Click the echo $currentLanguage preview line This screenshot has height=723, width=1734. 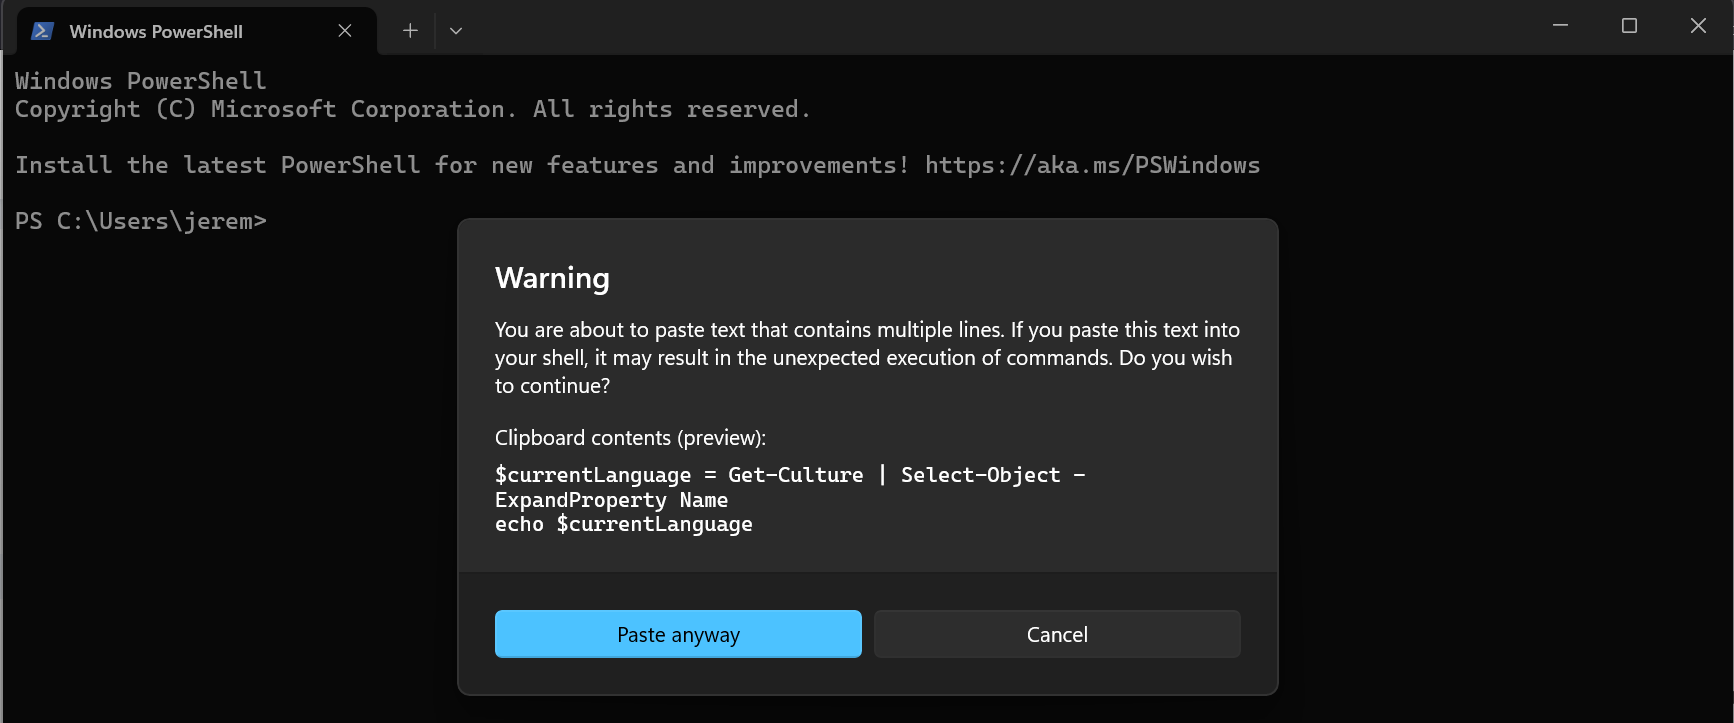coord(623,524)
